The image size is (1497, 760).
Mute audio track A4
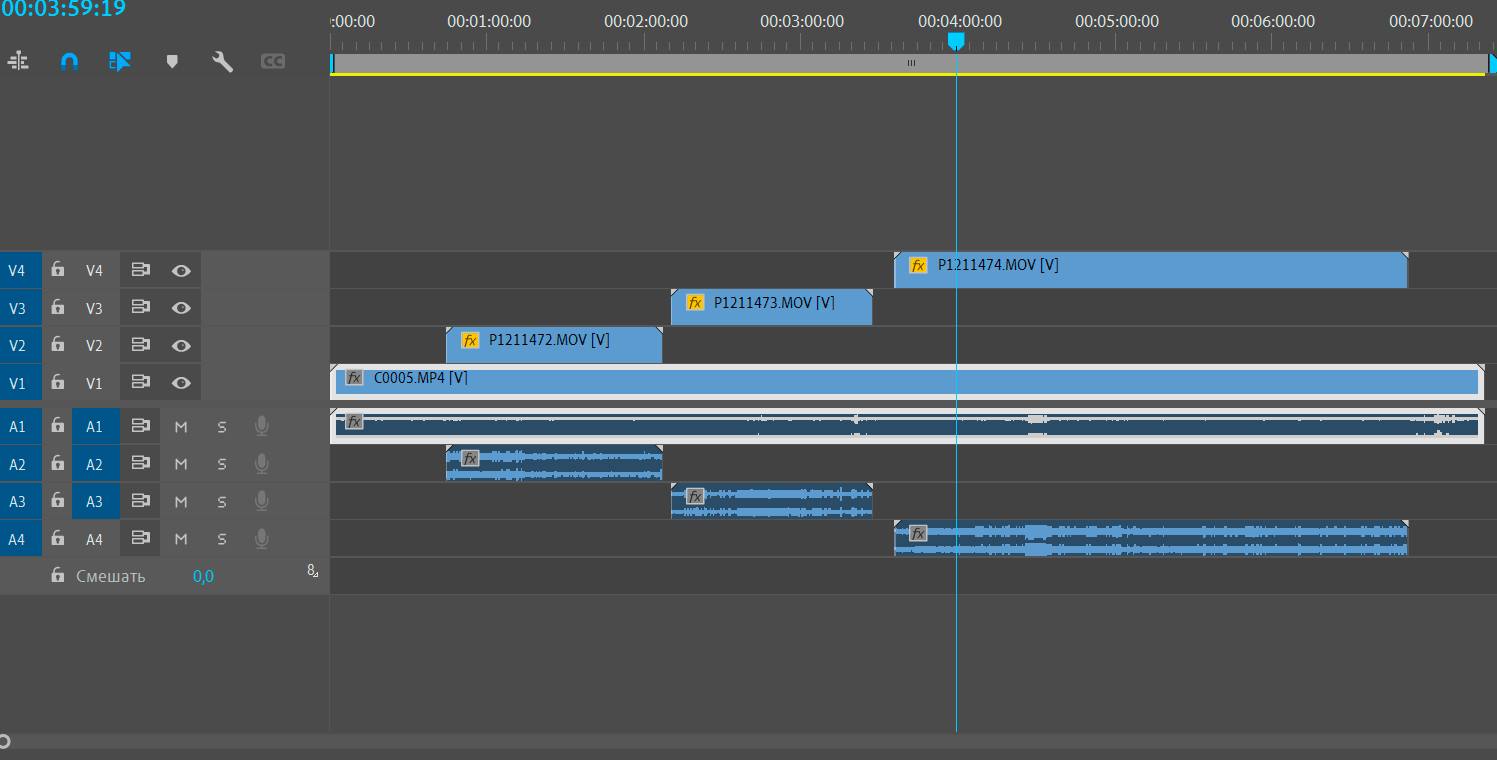point(181,540)
